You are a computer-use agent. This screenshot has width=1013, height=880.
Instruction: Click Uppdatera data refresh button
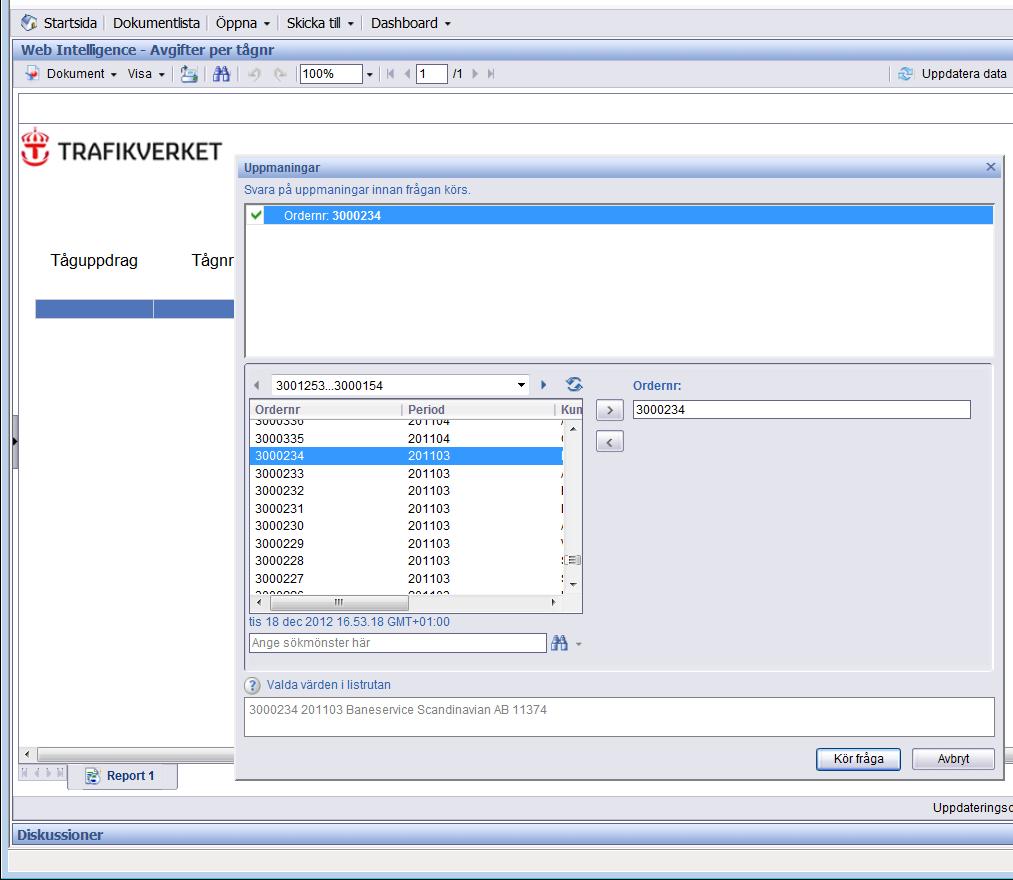pyautogui.click(x=952, y=74)
